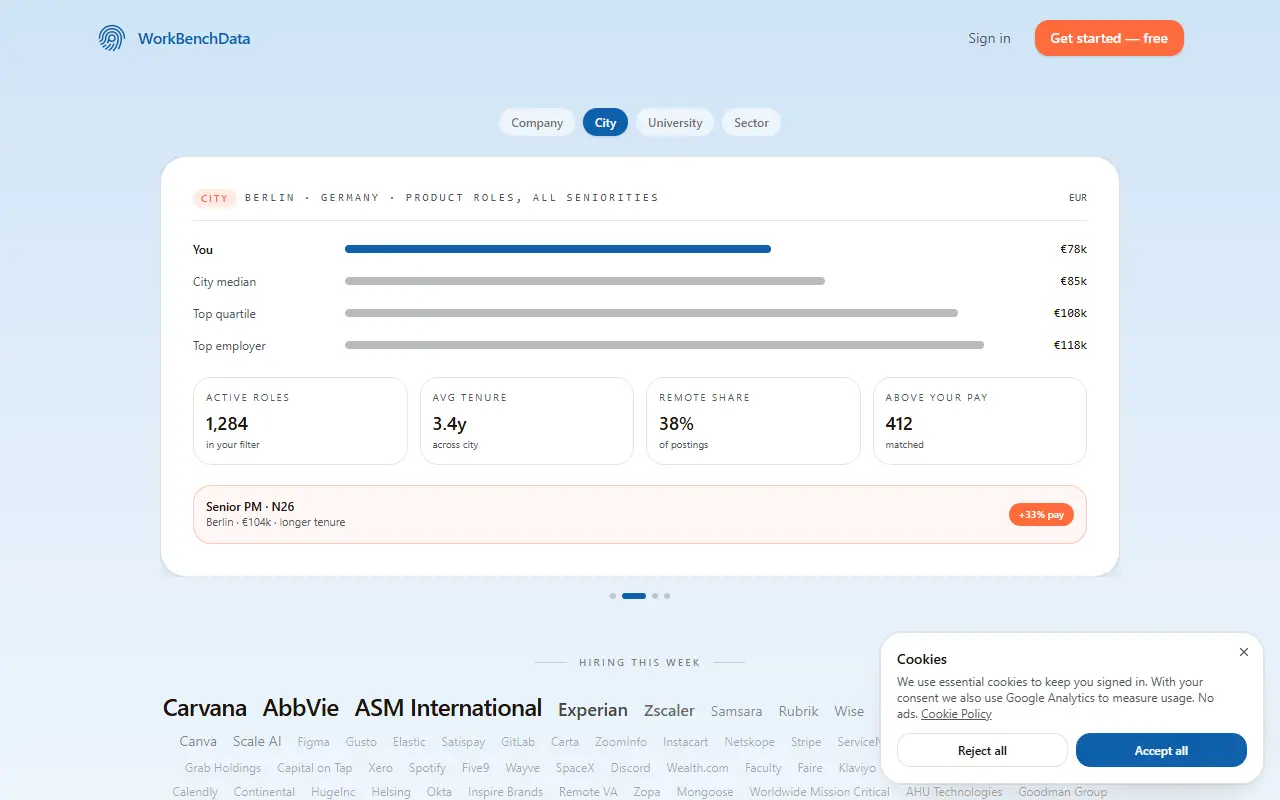
Task: Open the Cookie Policy link
Action: click(x=956, y=714)
